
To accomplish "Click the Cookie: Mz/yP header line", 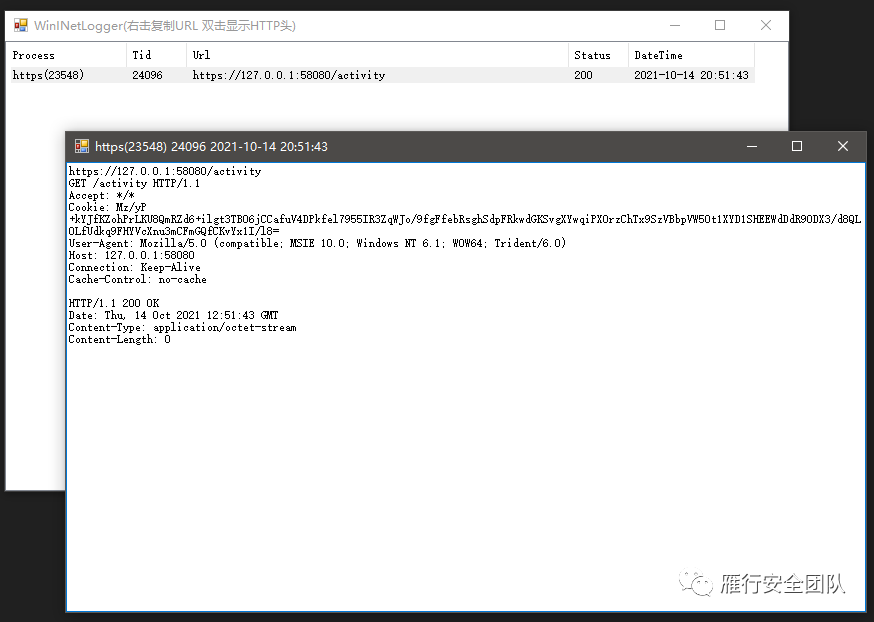I will point(107,207).
